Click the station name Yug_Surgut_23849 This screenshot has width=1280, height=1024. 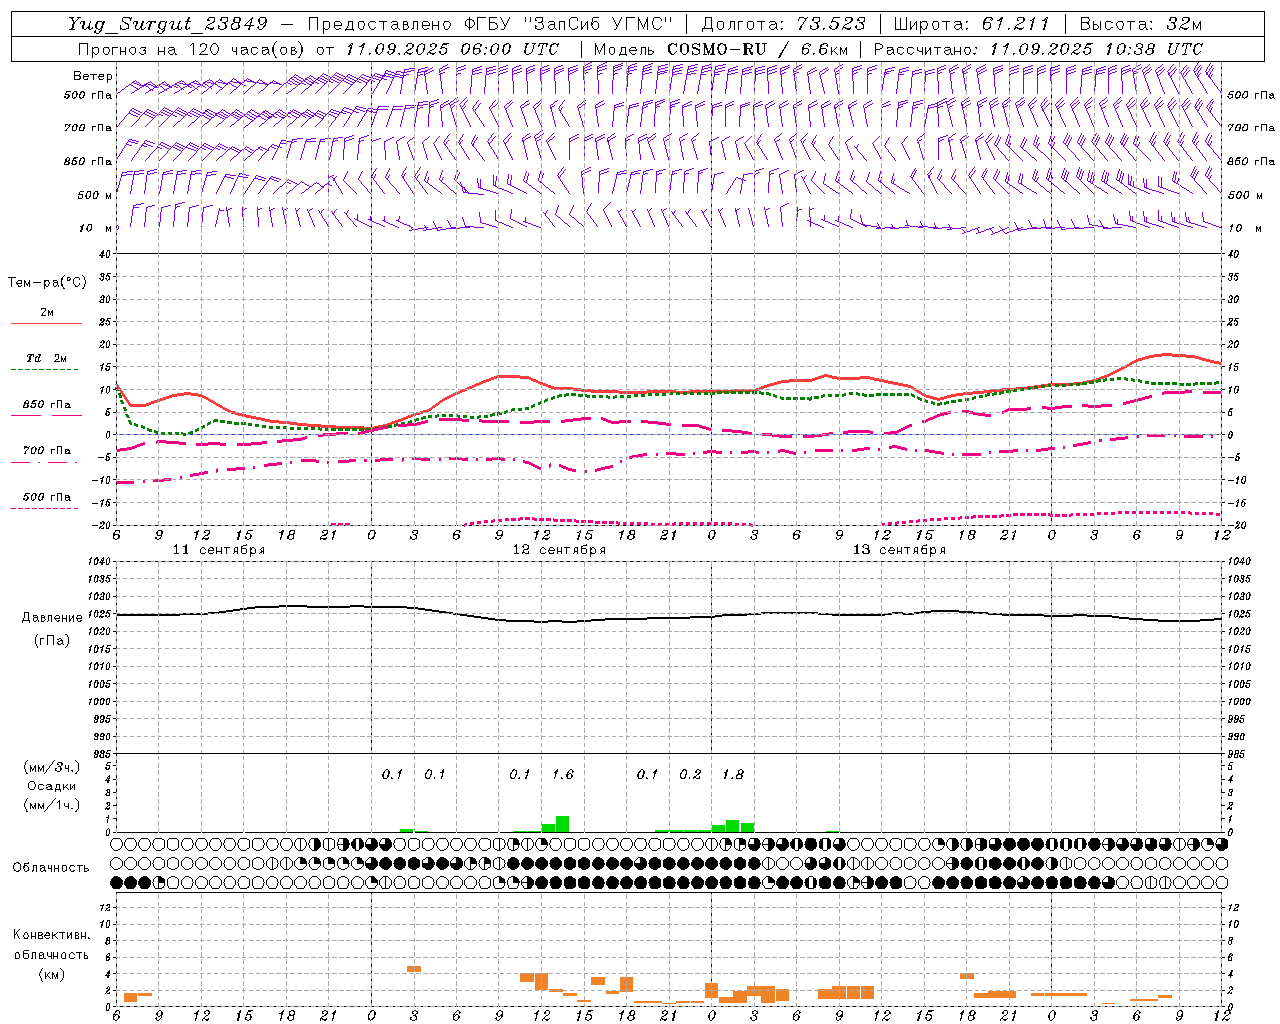click(168, 24)
